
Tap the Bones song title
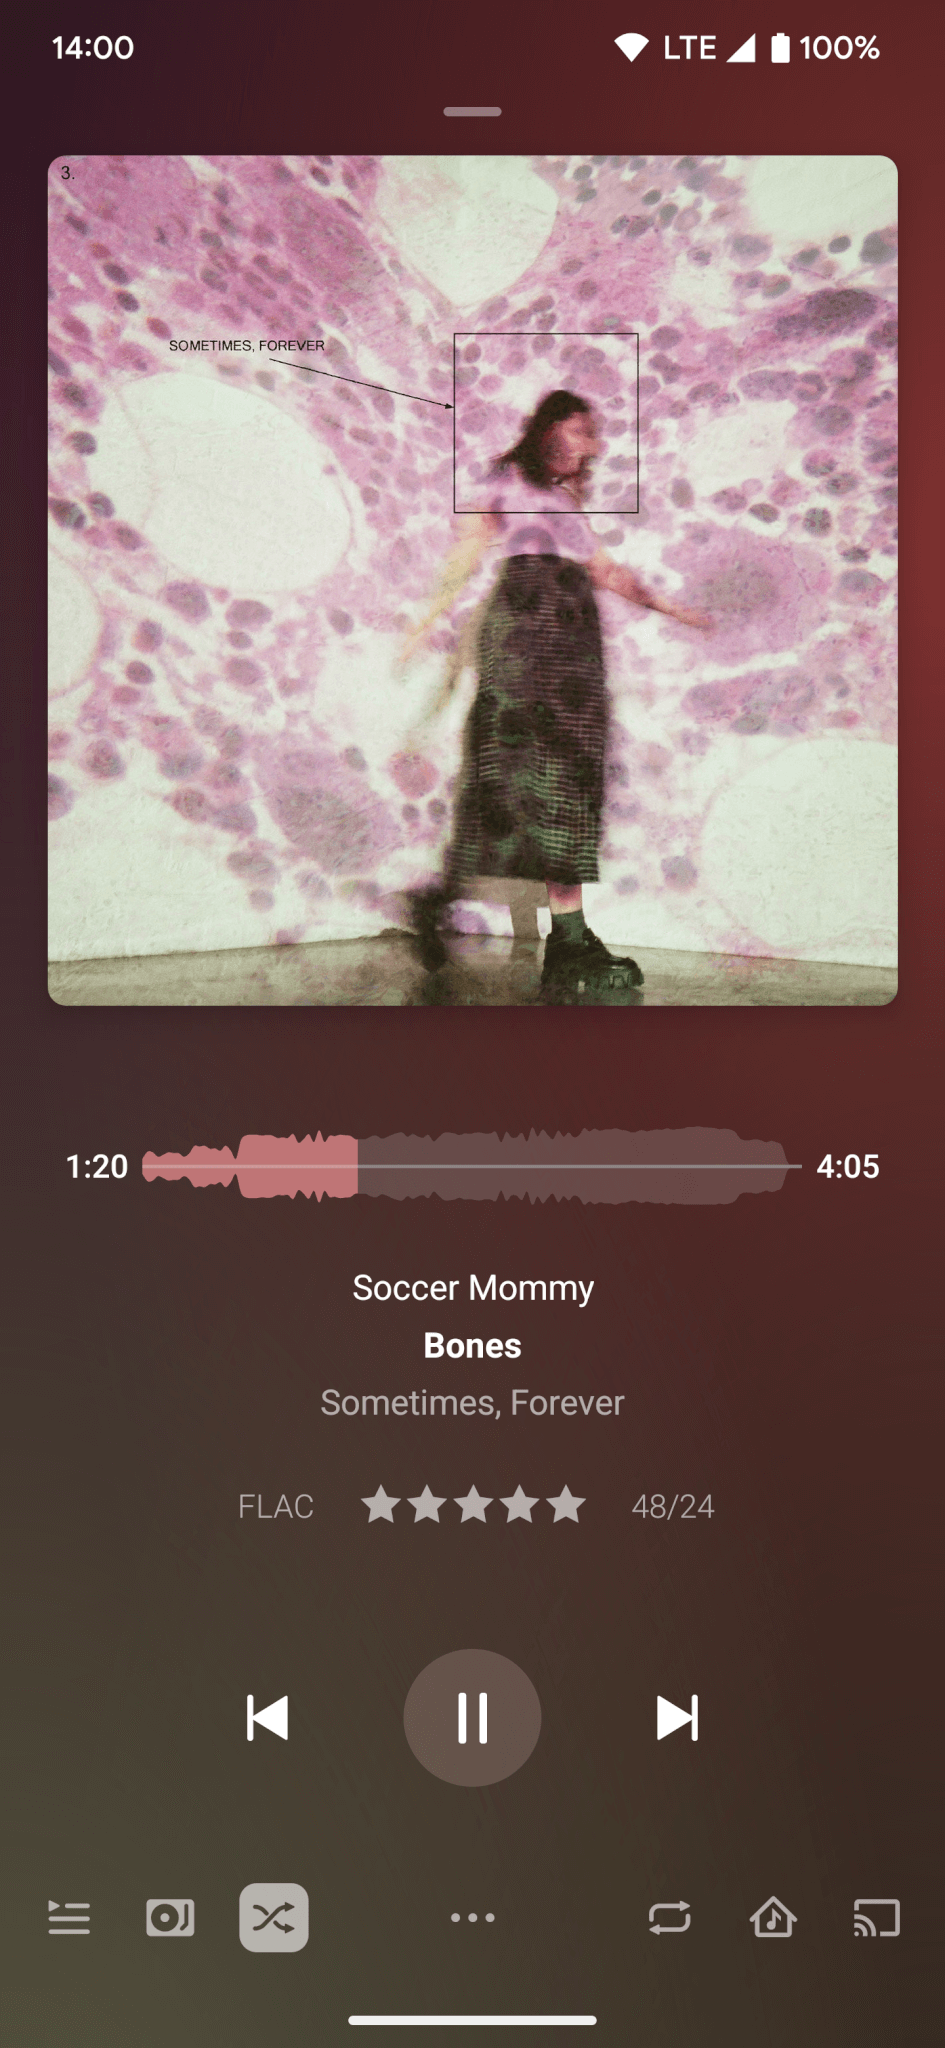[x=472, y=1345]
